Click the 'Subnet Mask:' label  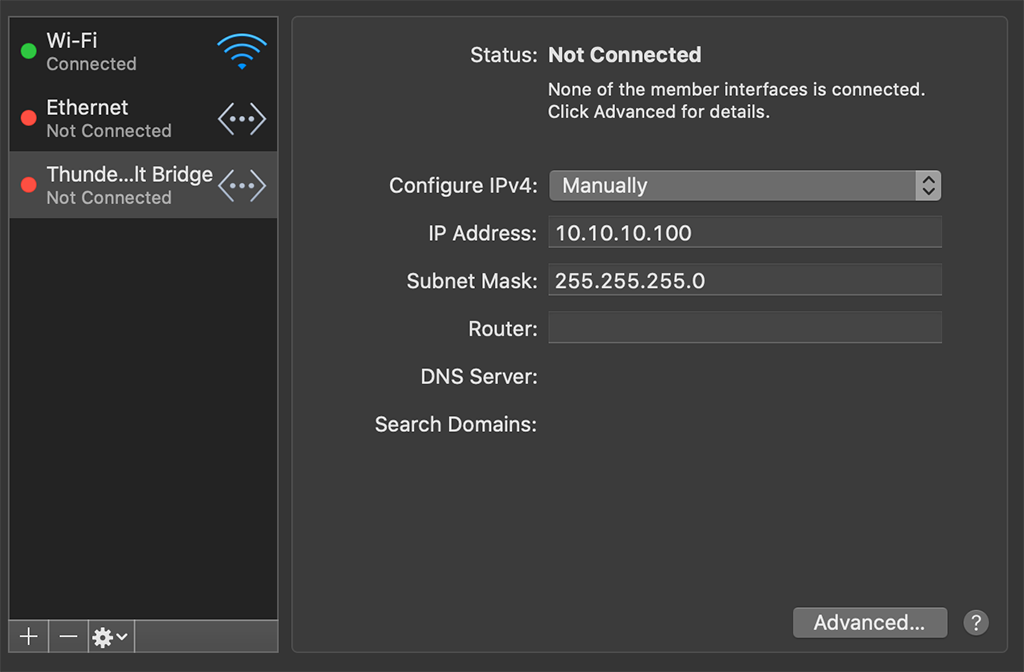tap(472, 281)
